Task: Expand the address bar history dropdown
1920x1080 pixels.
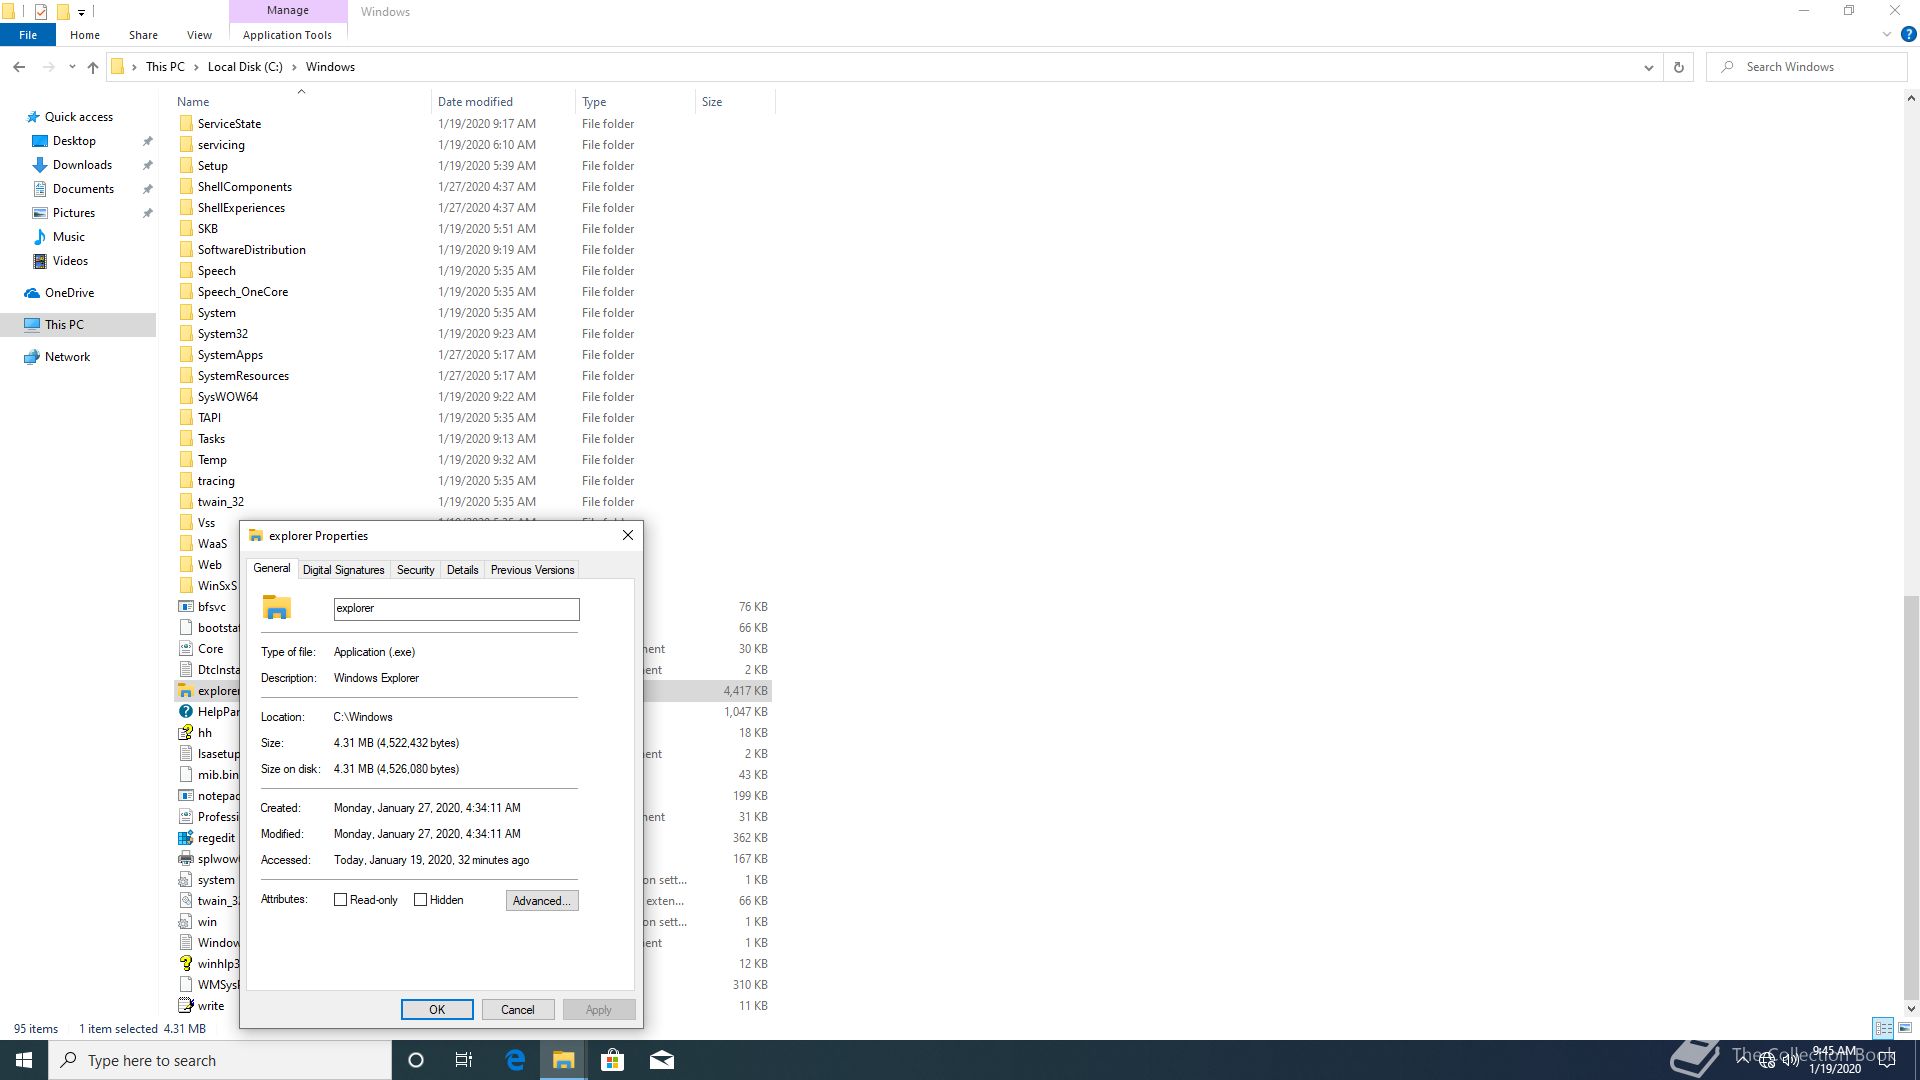Action: coord(1648,67)
